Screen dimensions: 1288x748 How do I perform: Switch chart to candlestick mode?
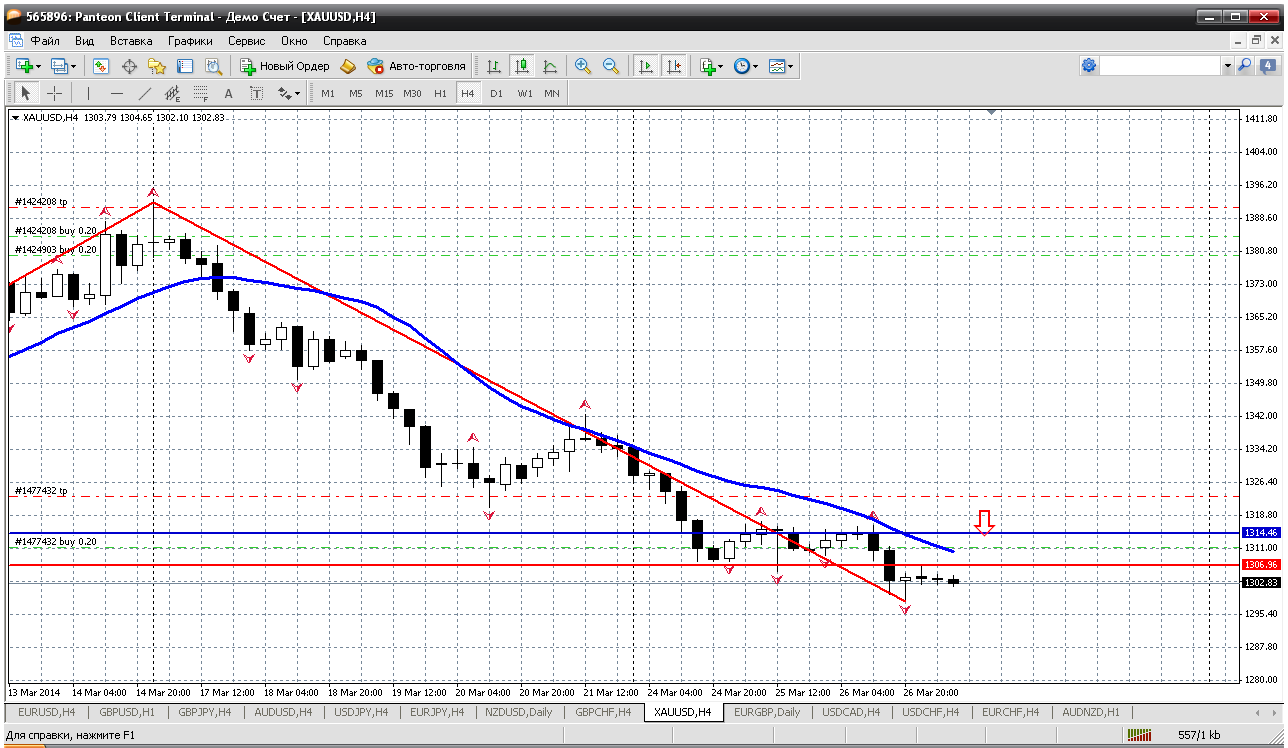coord(521,66)
